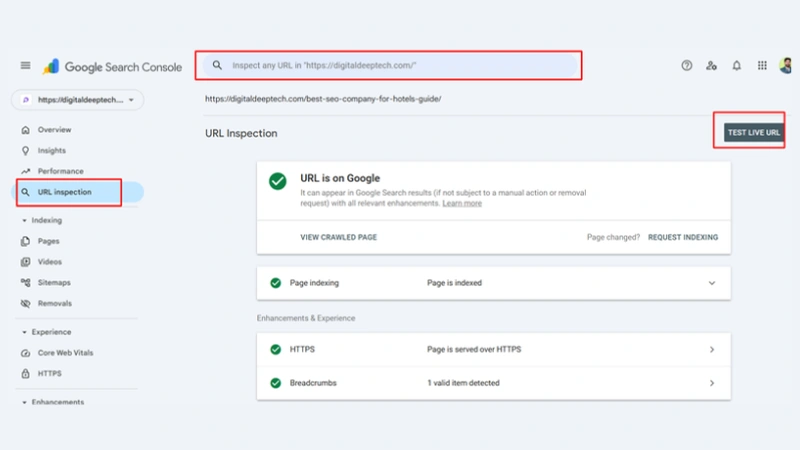Click the Inspect any URL search field
This screenshot has height=450, width=800.
point(390,65)
